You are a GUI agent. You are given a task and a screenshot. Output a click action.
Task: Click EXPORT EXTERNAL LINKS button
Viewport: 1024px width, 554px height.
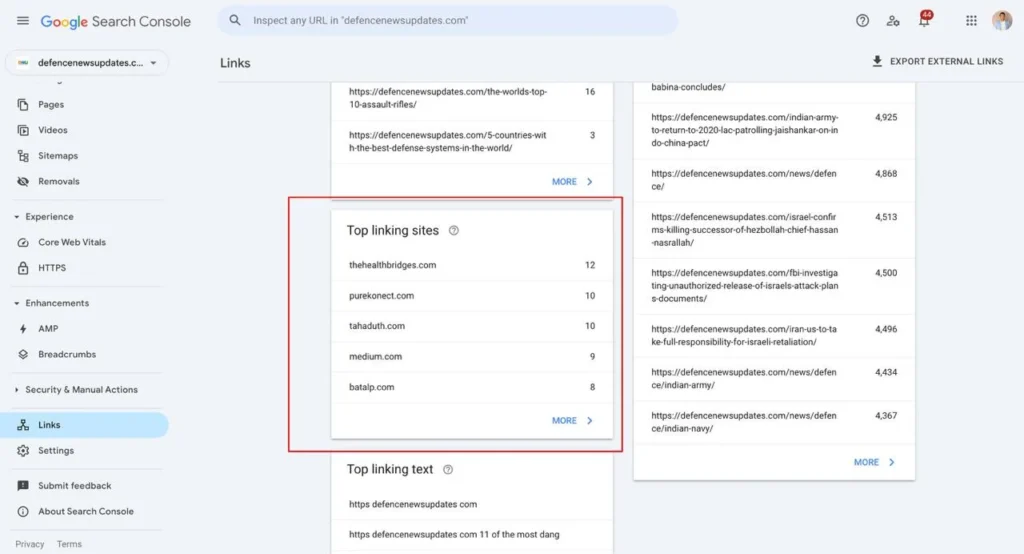point(937,61)
